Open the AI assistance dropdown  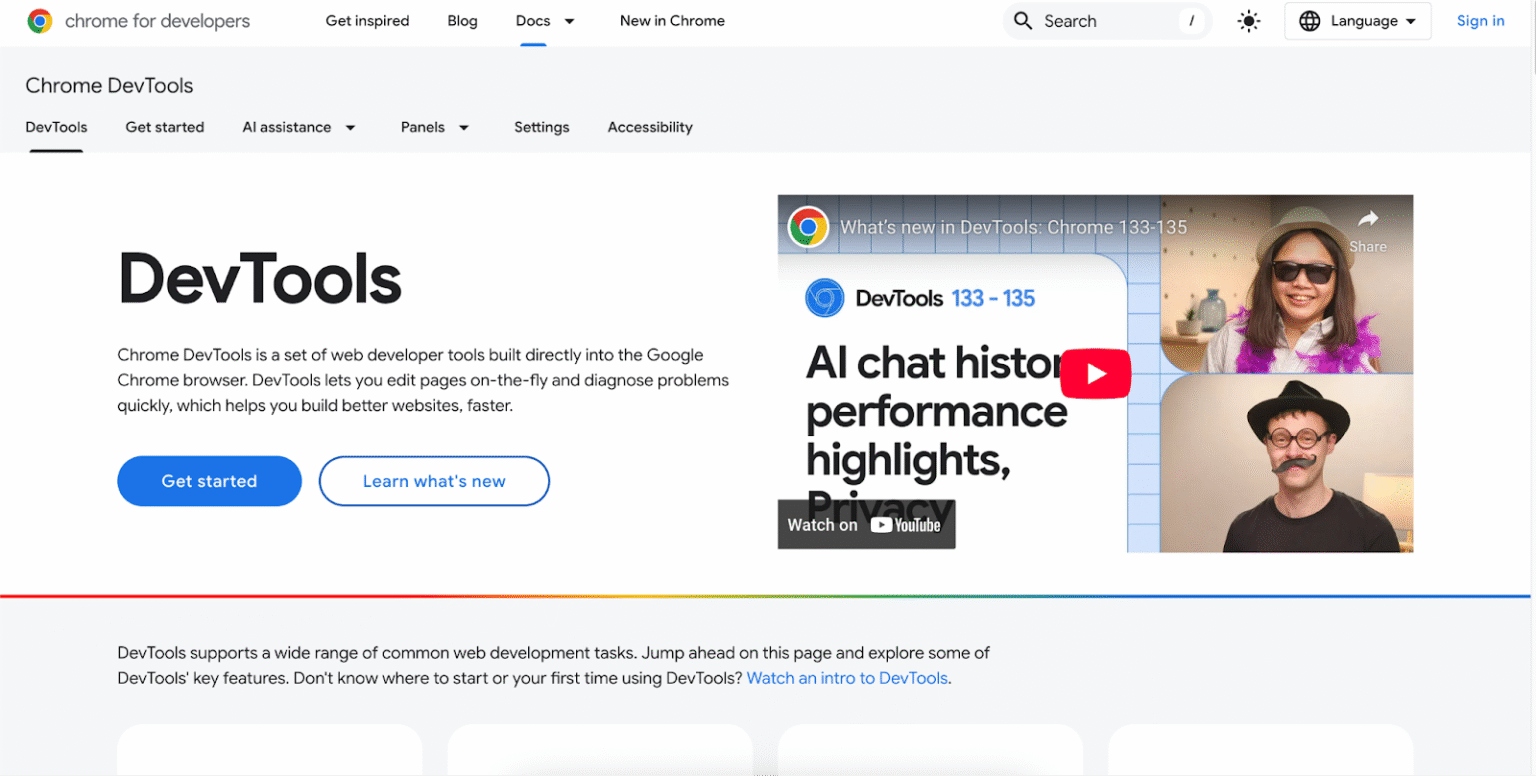299,127
